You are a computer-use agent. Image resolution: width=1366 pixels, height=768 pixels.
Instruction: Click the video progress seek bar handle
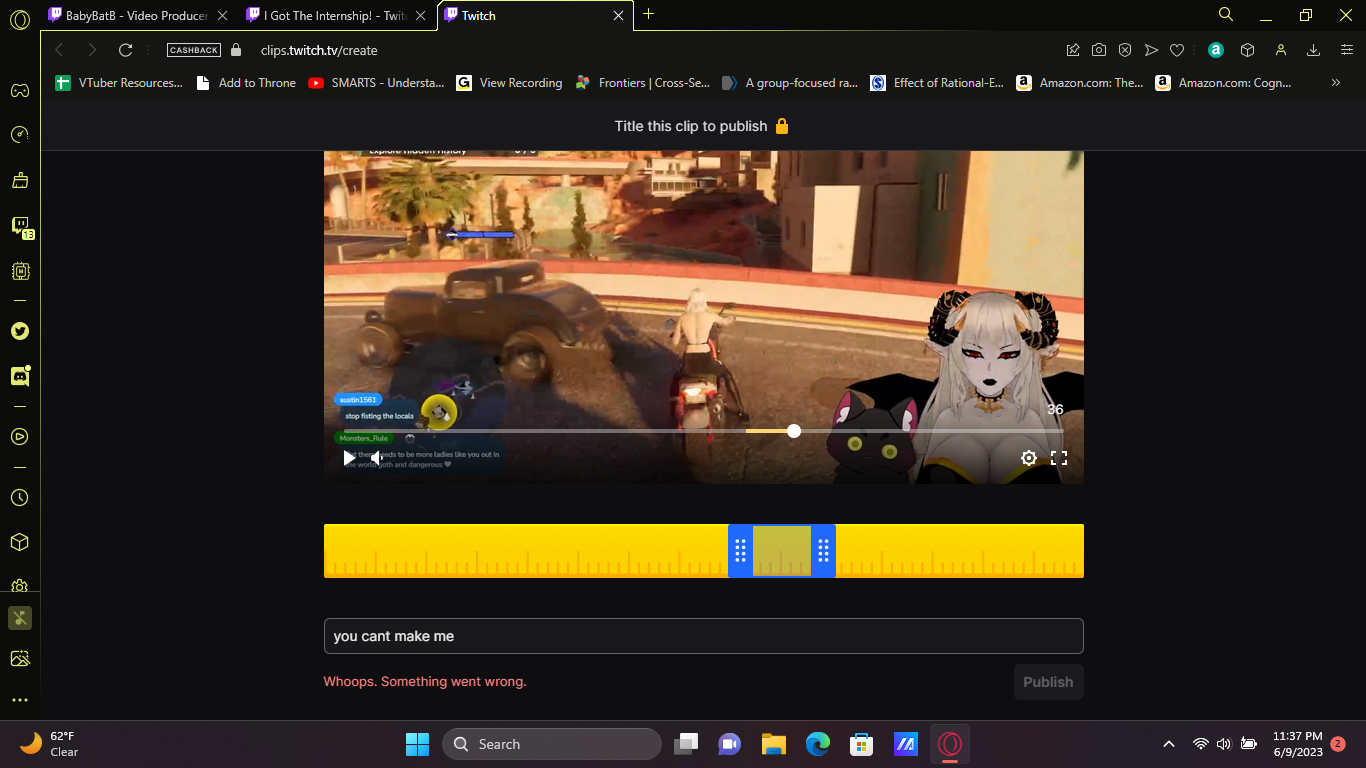[794, 431]
